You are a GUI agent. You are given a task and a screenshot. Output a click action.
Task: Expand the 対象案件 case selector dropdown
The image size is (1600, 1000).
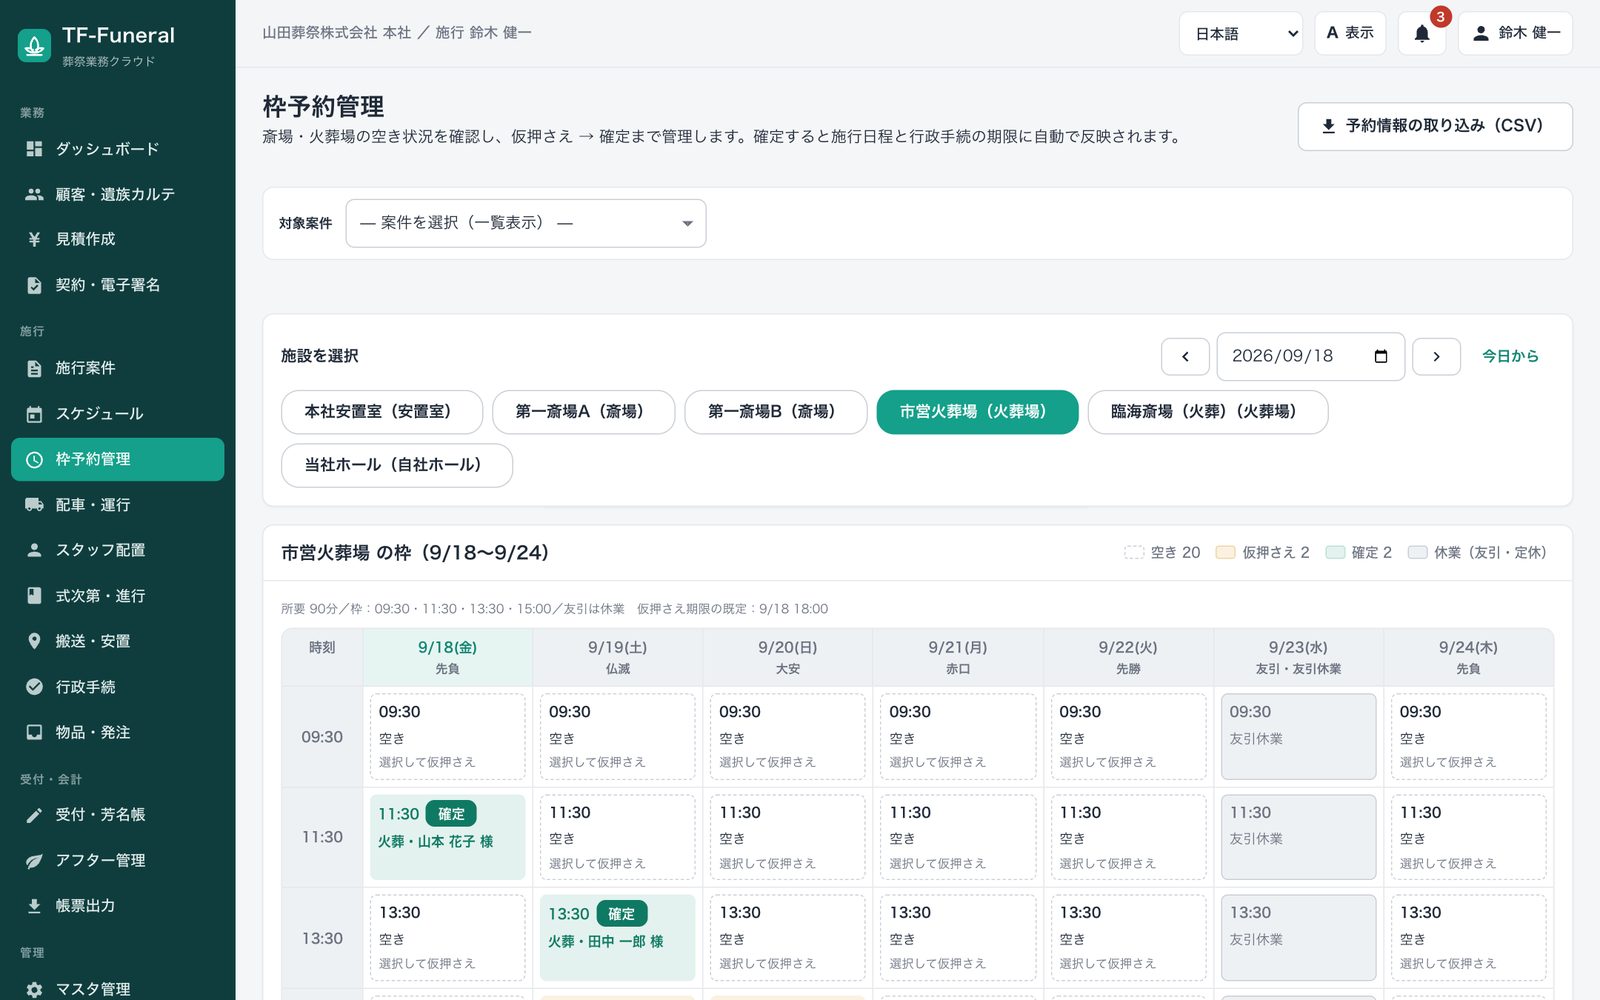(x=526, y=223)
